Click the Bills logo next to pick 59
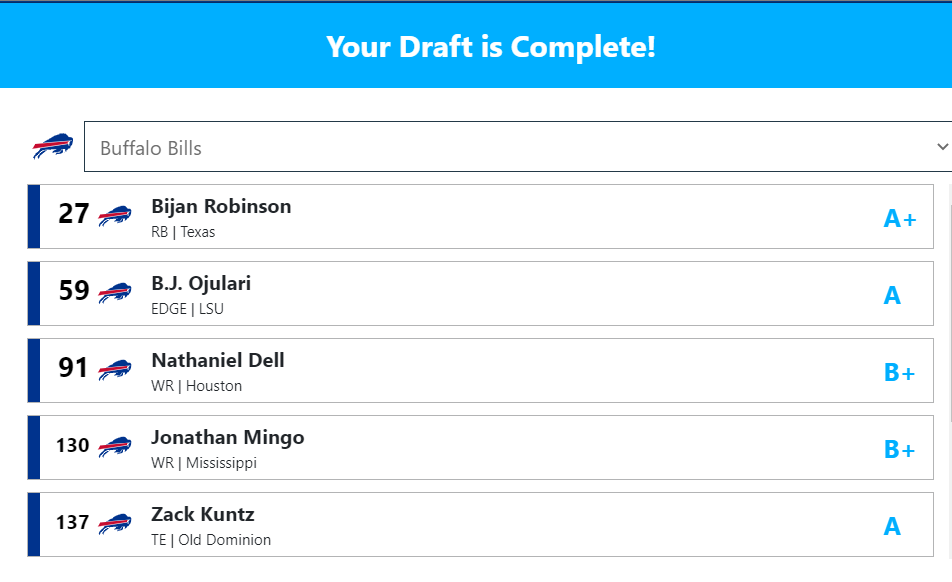 115,293
